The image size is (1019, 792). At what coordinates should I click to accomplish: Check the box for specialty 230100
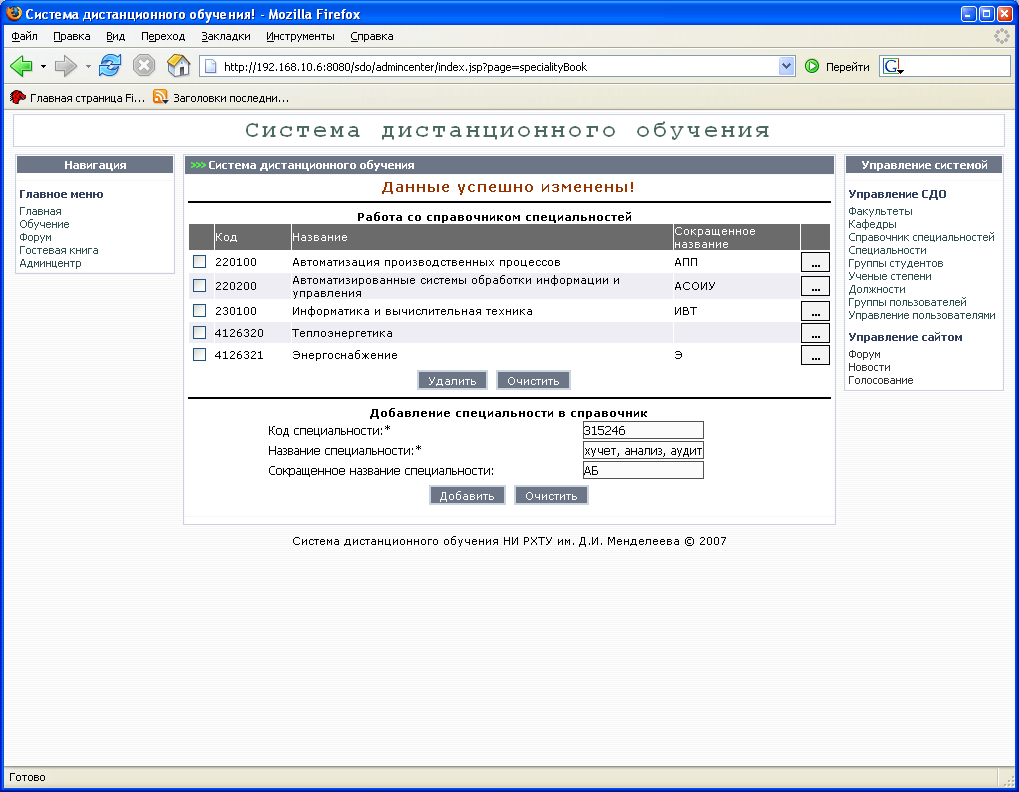pos(200,311)
